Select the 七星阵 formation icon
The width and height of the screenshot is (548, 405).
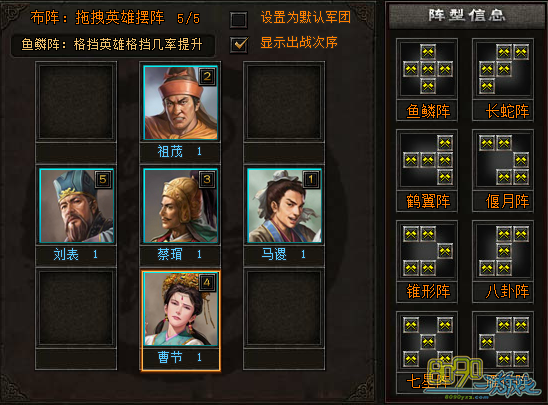pyautogui.click(x=427, y=342)
